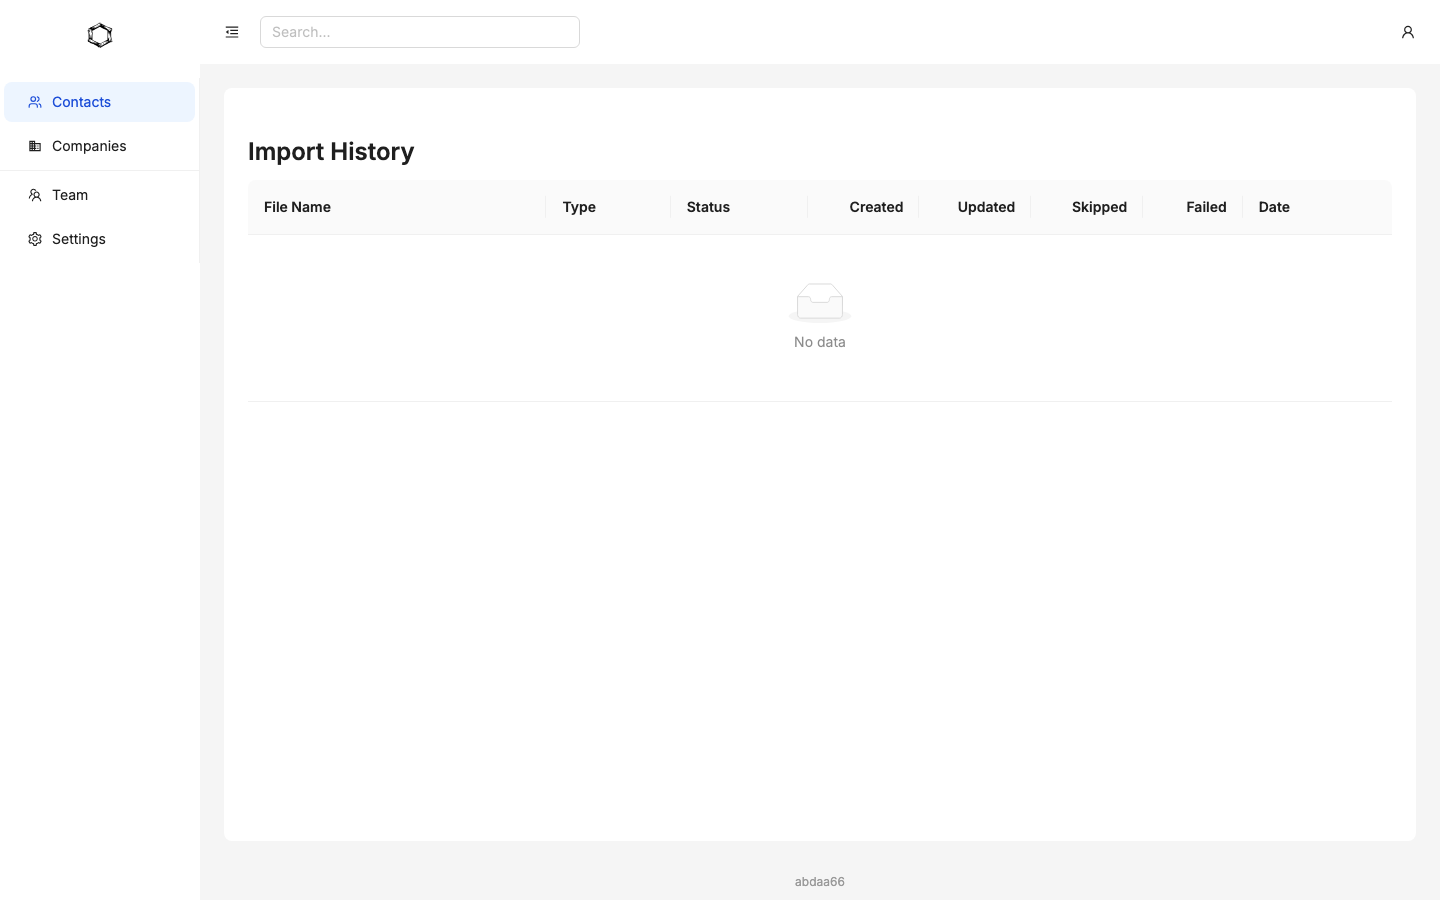Viewport: 1440px width, 900px height.
Task: Click the Contacts people icon in sidebar
Action: pos(35,102)
